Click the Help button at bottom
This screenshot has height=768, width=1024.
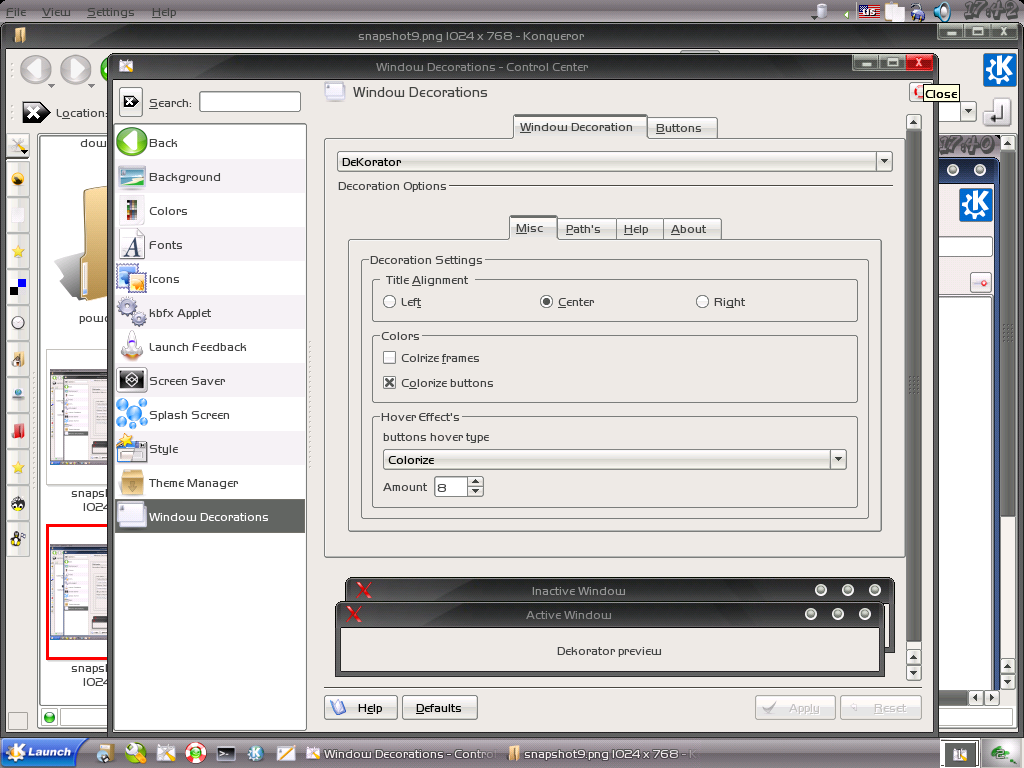(x=360, y=707)
